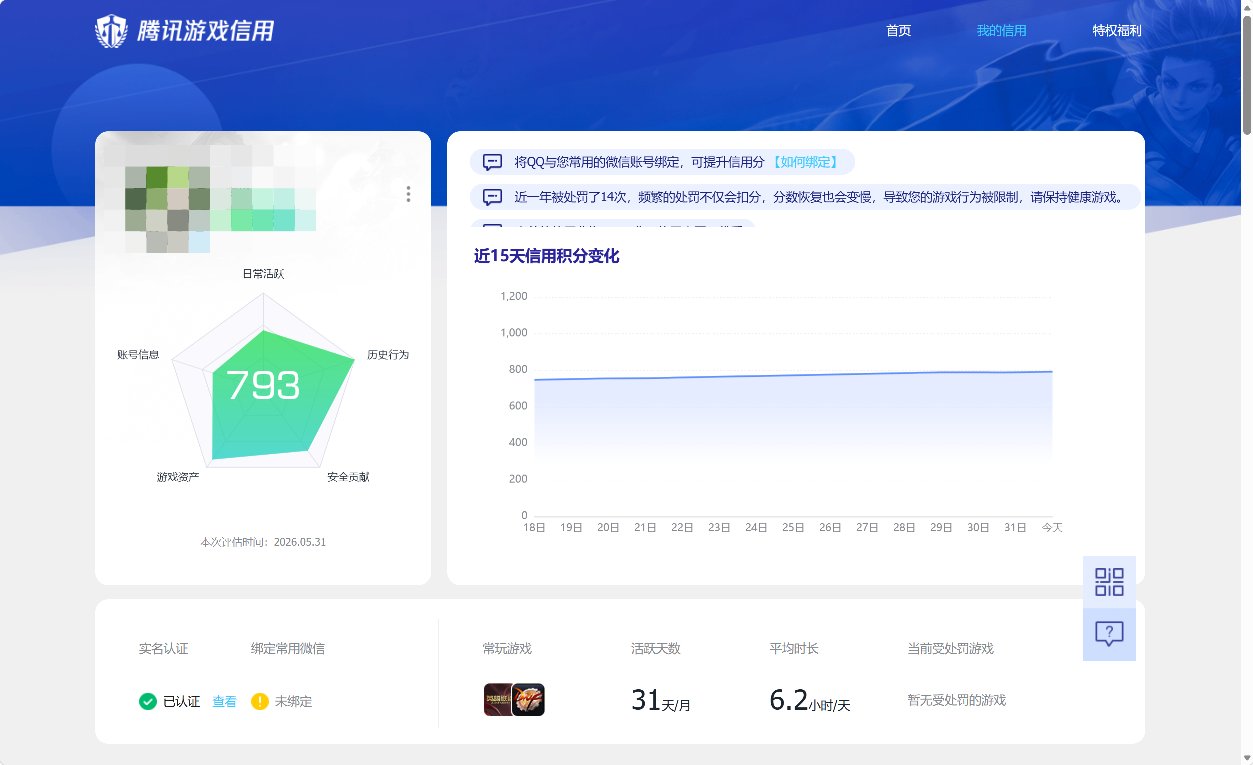Image resolution: width=1253 pixels, height=765 pixels.
Task: Click the 6.2小时/天 average duration value
Action: pyautogui.click(x=810, y=701)
